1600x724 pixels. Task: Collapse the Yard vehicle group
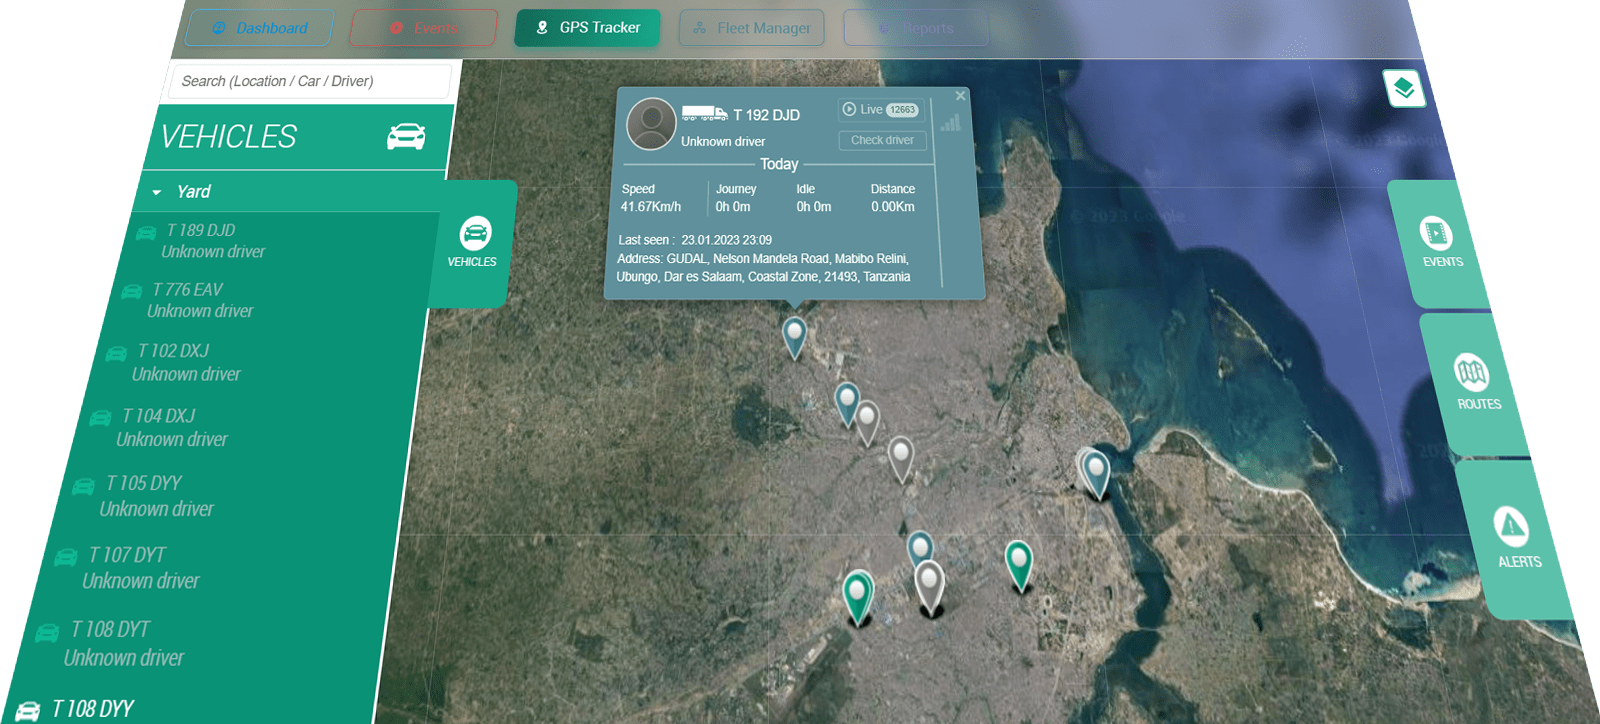point(157,192)
